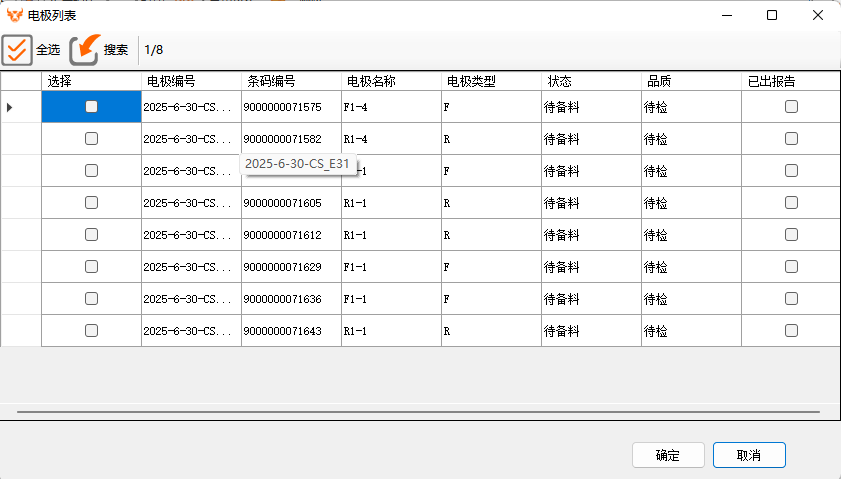Toggle the 已出报告 checkbox for barcode 9000000071643

791,331
